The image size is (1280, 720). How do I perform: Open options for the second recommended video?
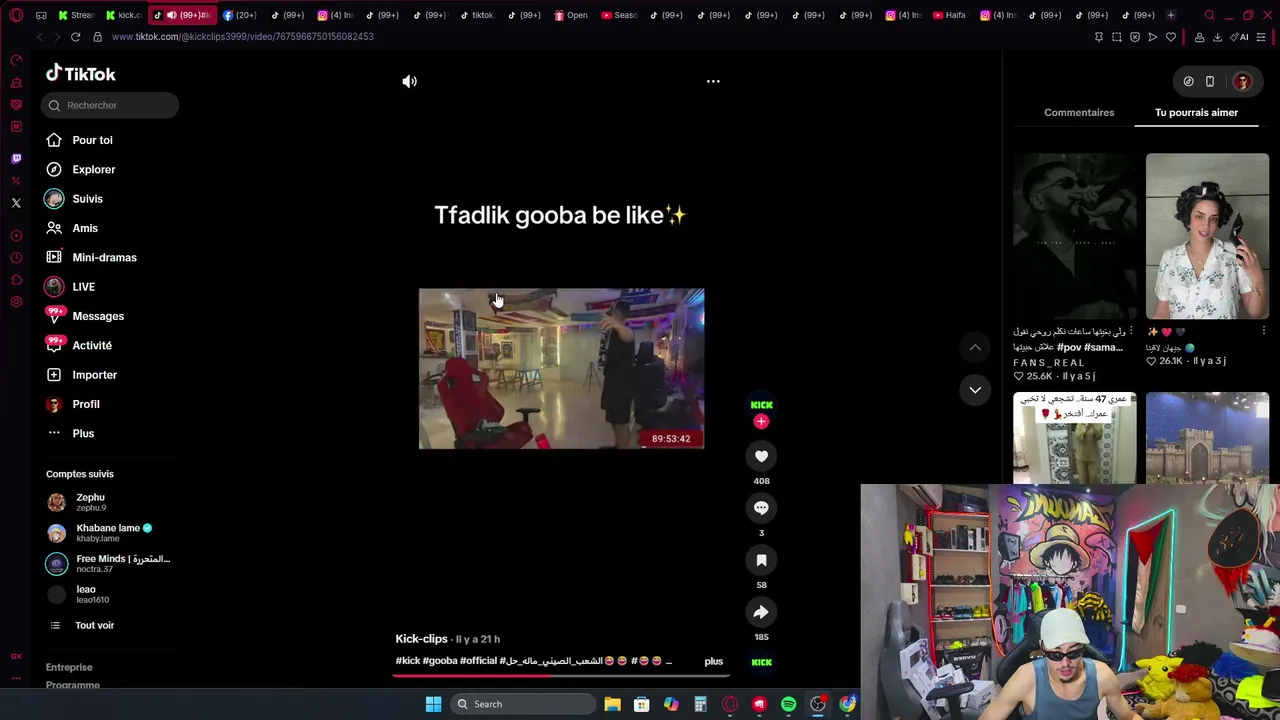coord(1263,331)
